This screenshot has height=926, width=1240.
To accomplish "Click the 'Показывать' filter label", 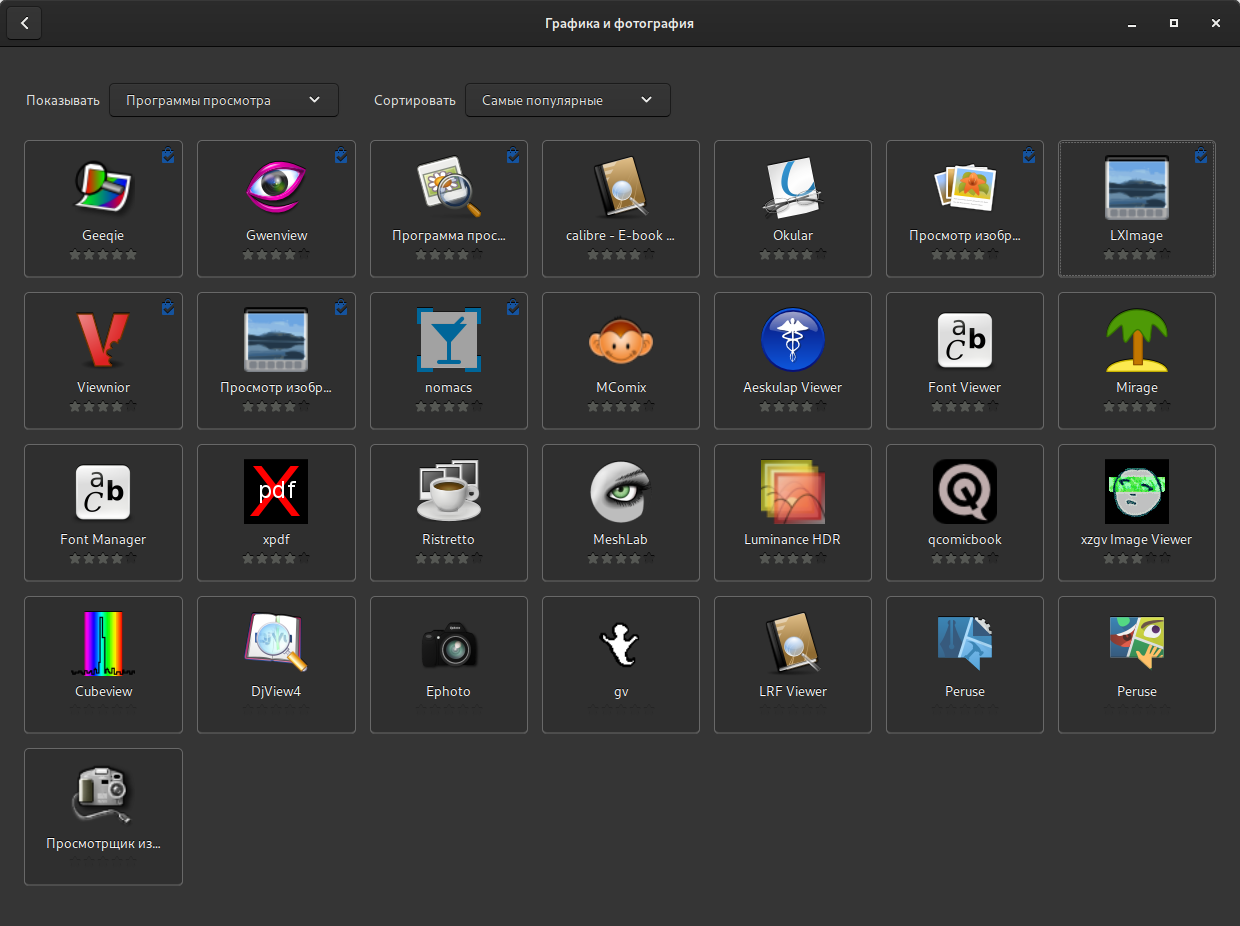I will [x=63, y=100].
